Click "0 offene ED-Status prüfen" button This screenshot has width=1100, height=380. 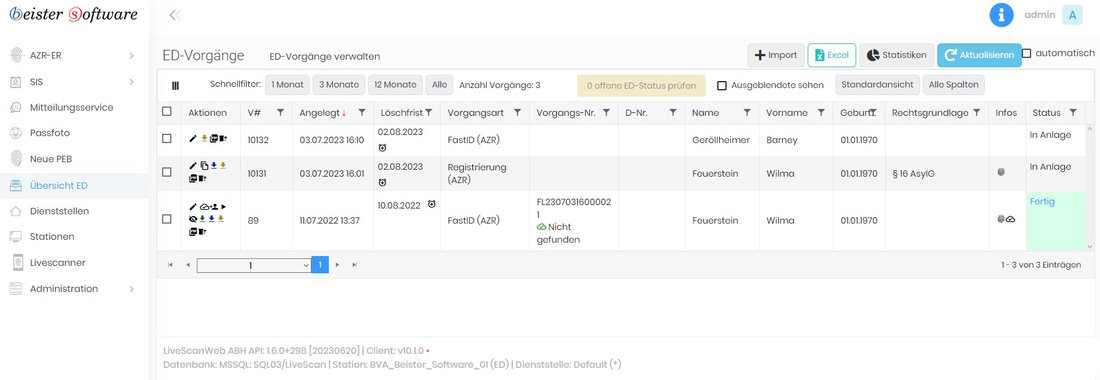[x=640, y=86]
